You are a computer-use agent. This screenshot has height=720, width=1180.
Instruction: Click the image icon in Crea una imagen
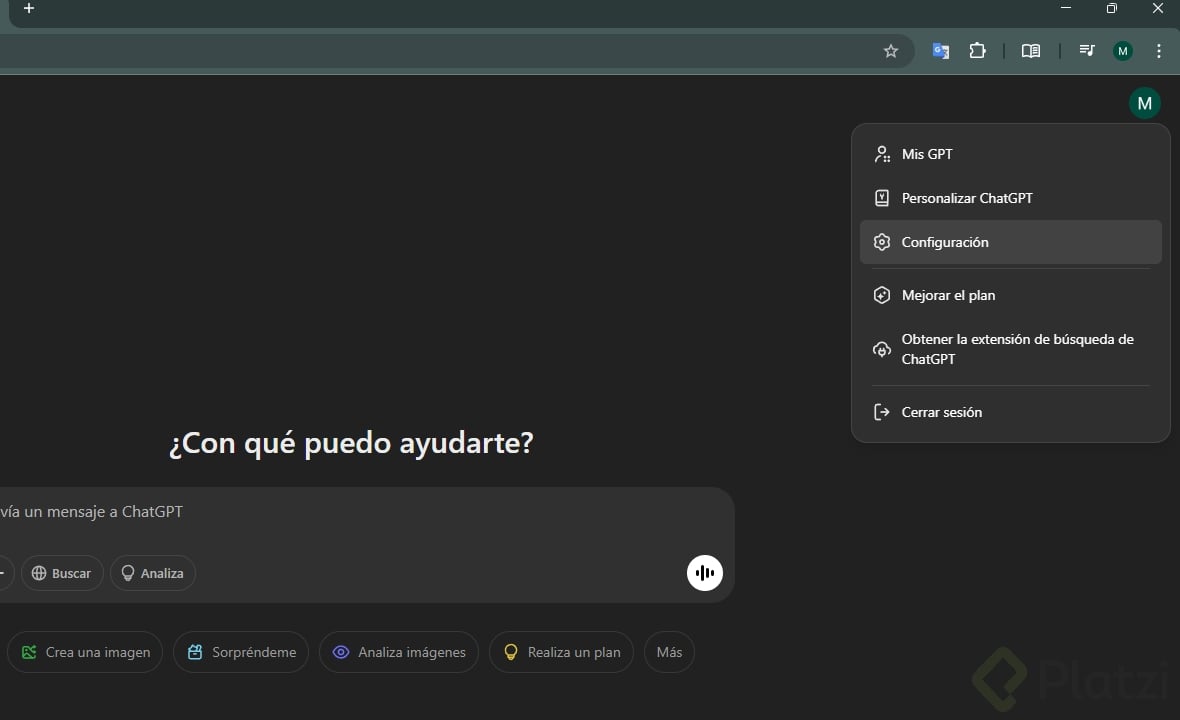(29, 652)
